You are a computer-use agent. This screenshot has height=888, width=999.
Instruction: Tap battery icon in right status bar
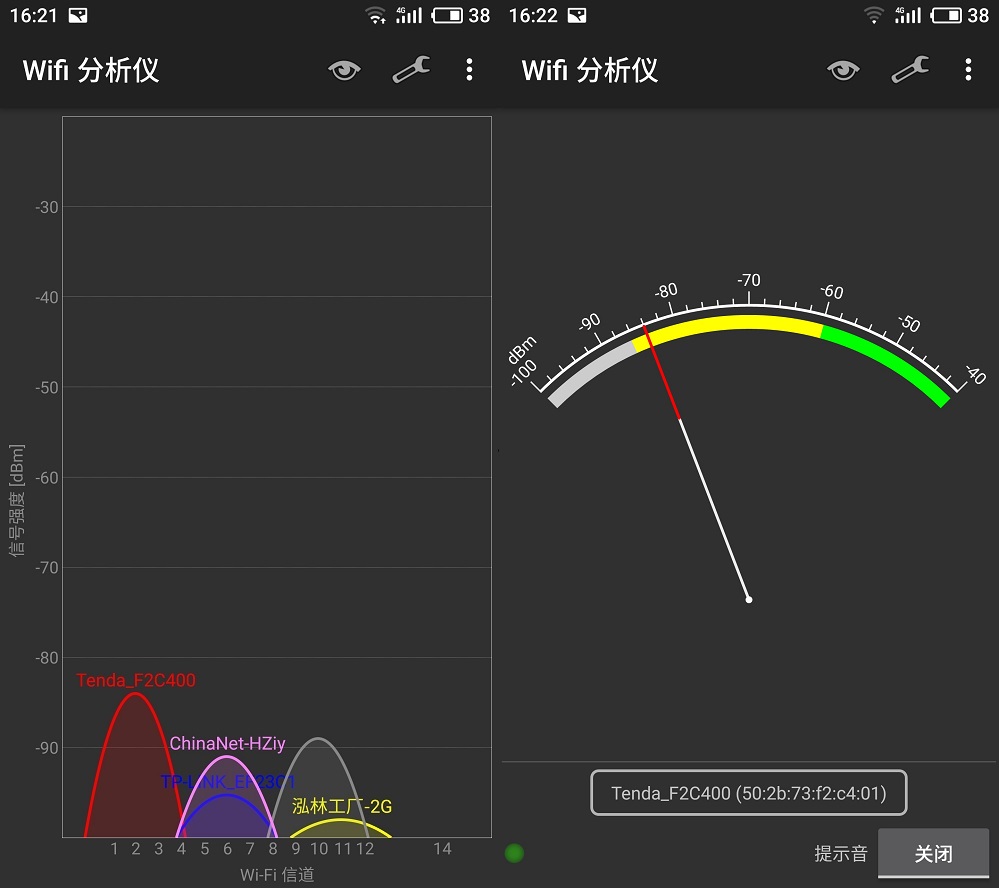[946, 15]
